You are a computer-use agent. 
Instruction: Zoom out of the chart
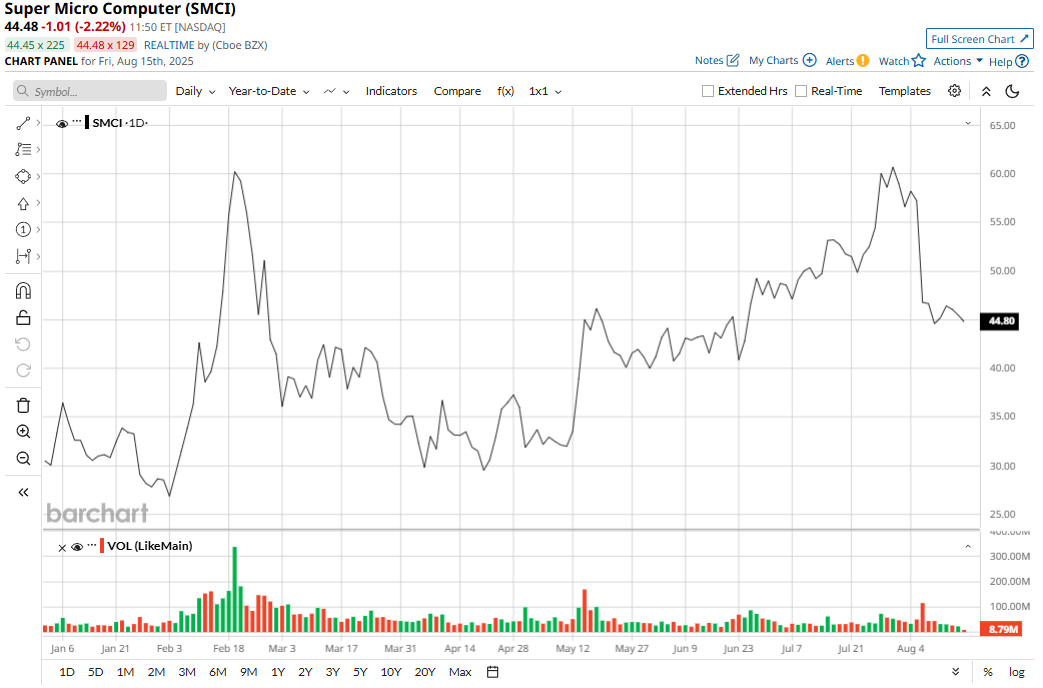23,458
